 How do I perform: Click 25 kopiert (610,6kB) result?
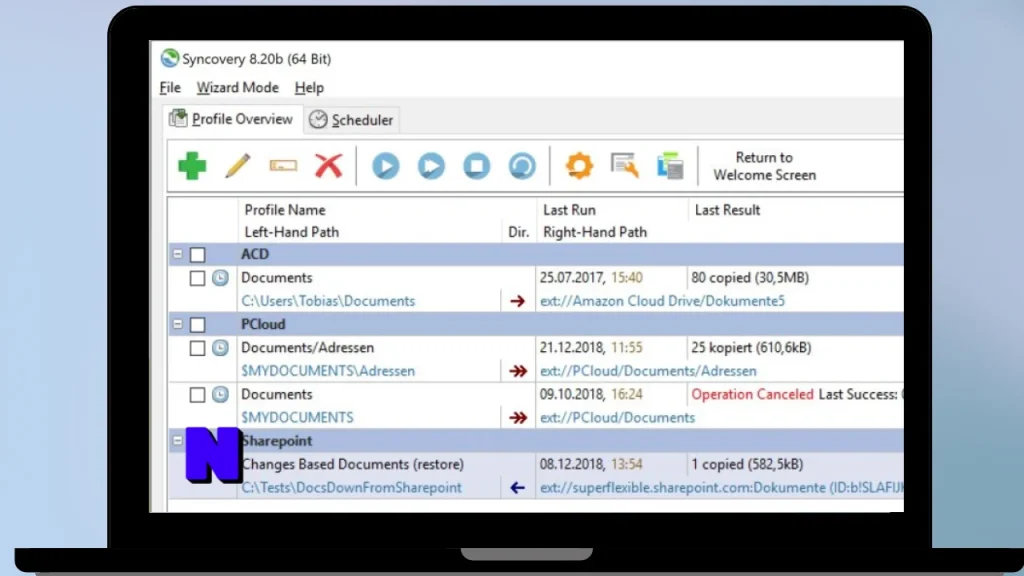pyautogui.click(x=751, y=347)
